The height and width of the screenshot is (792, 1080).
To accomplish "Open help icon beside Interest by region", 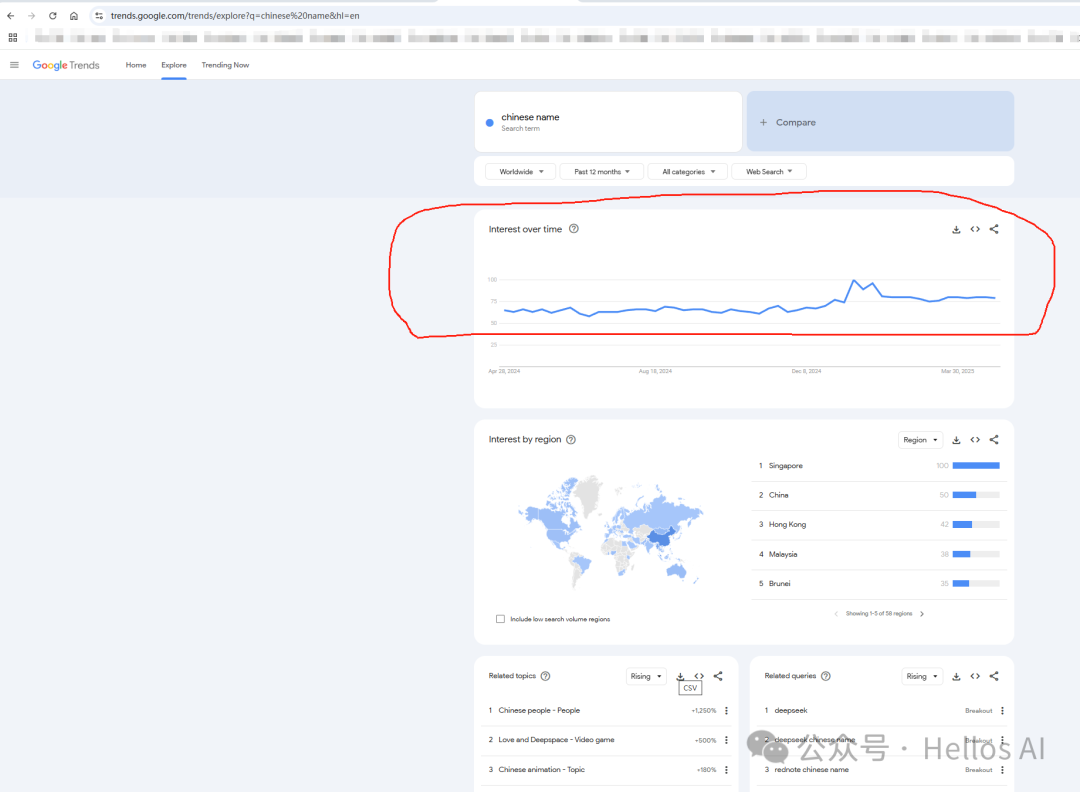I will pos(571,440).
